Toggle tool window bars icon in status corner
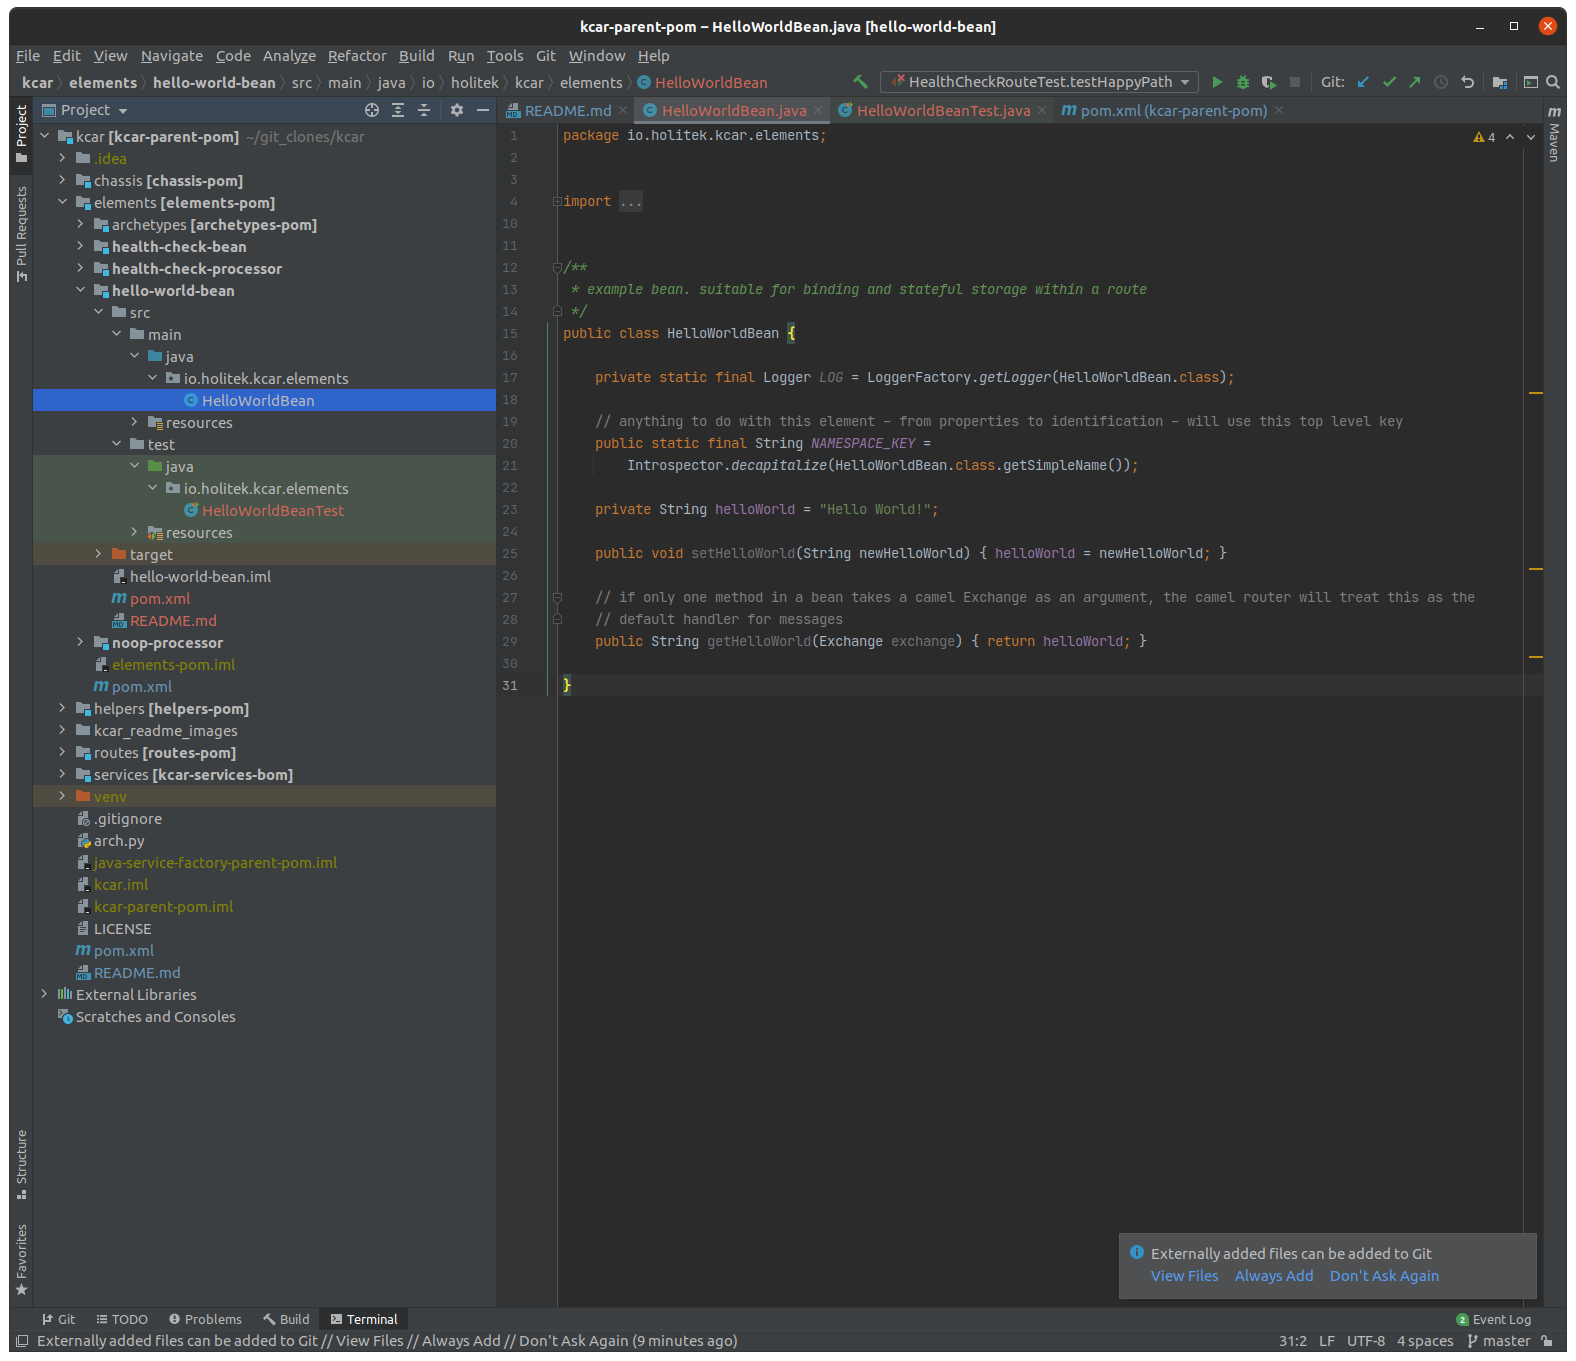Image resolution: width=1576 pixels, height=1361 pixels. [x=22, y=1341]
